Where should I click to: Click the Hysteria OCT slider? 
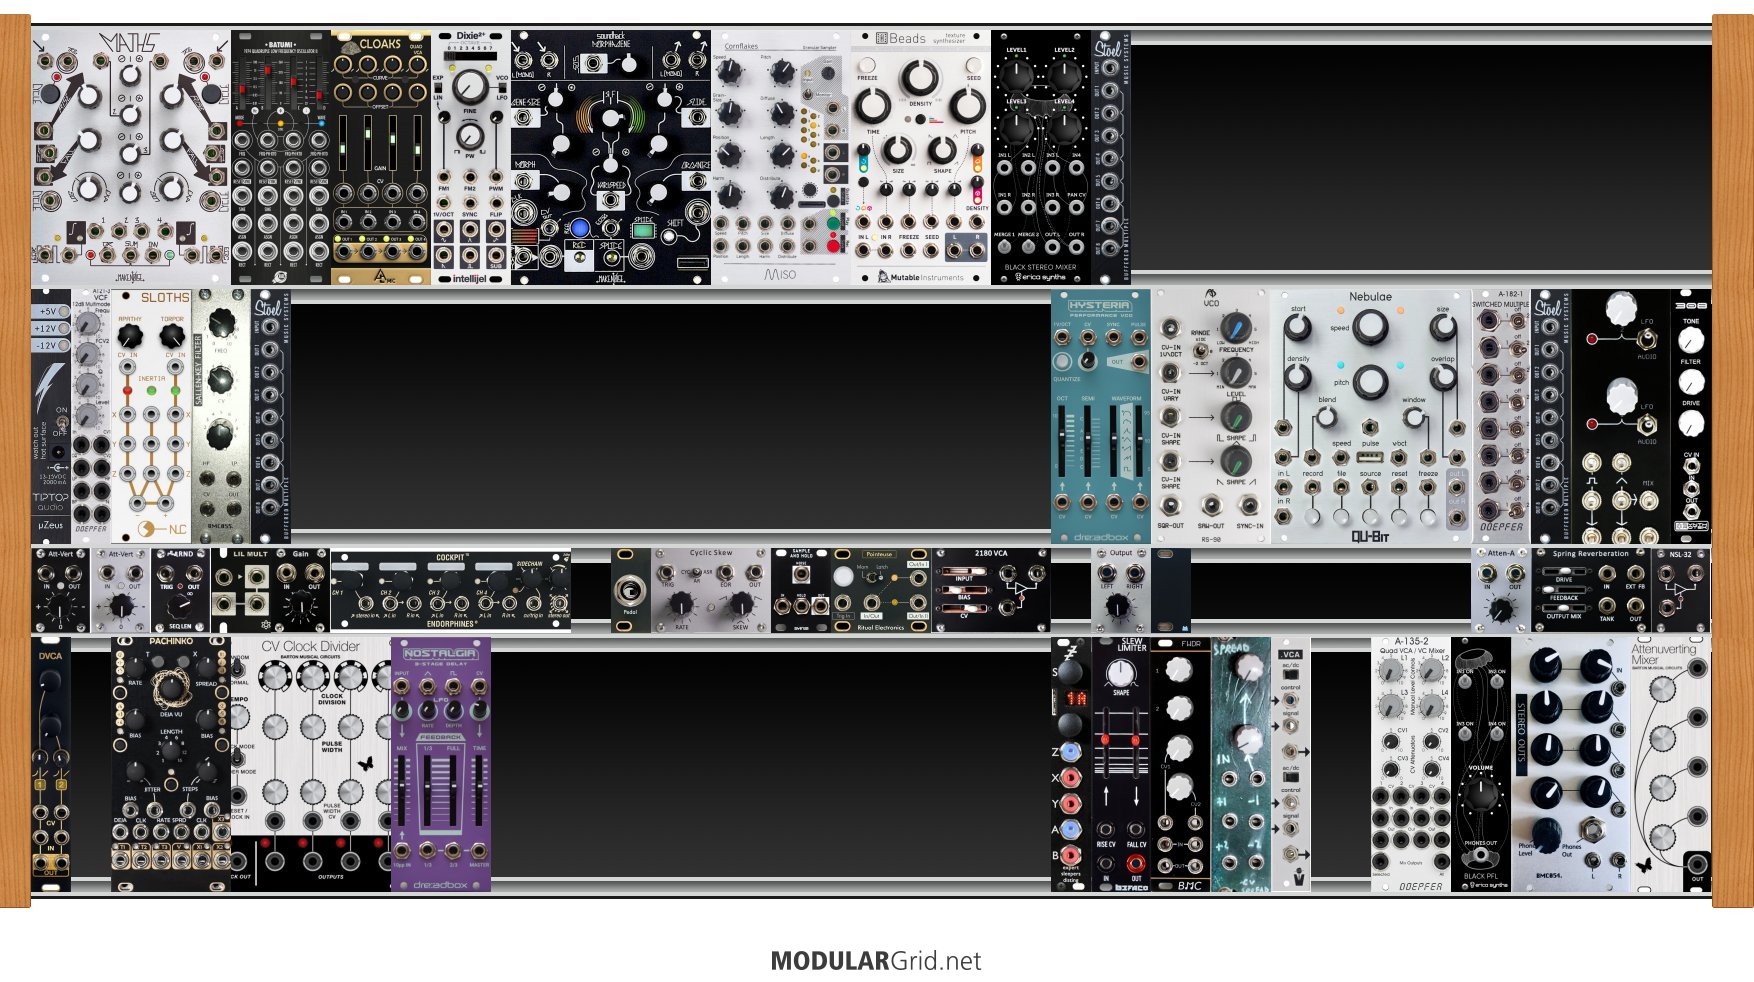pyautogui.click(x=1062, y=440)
